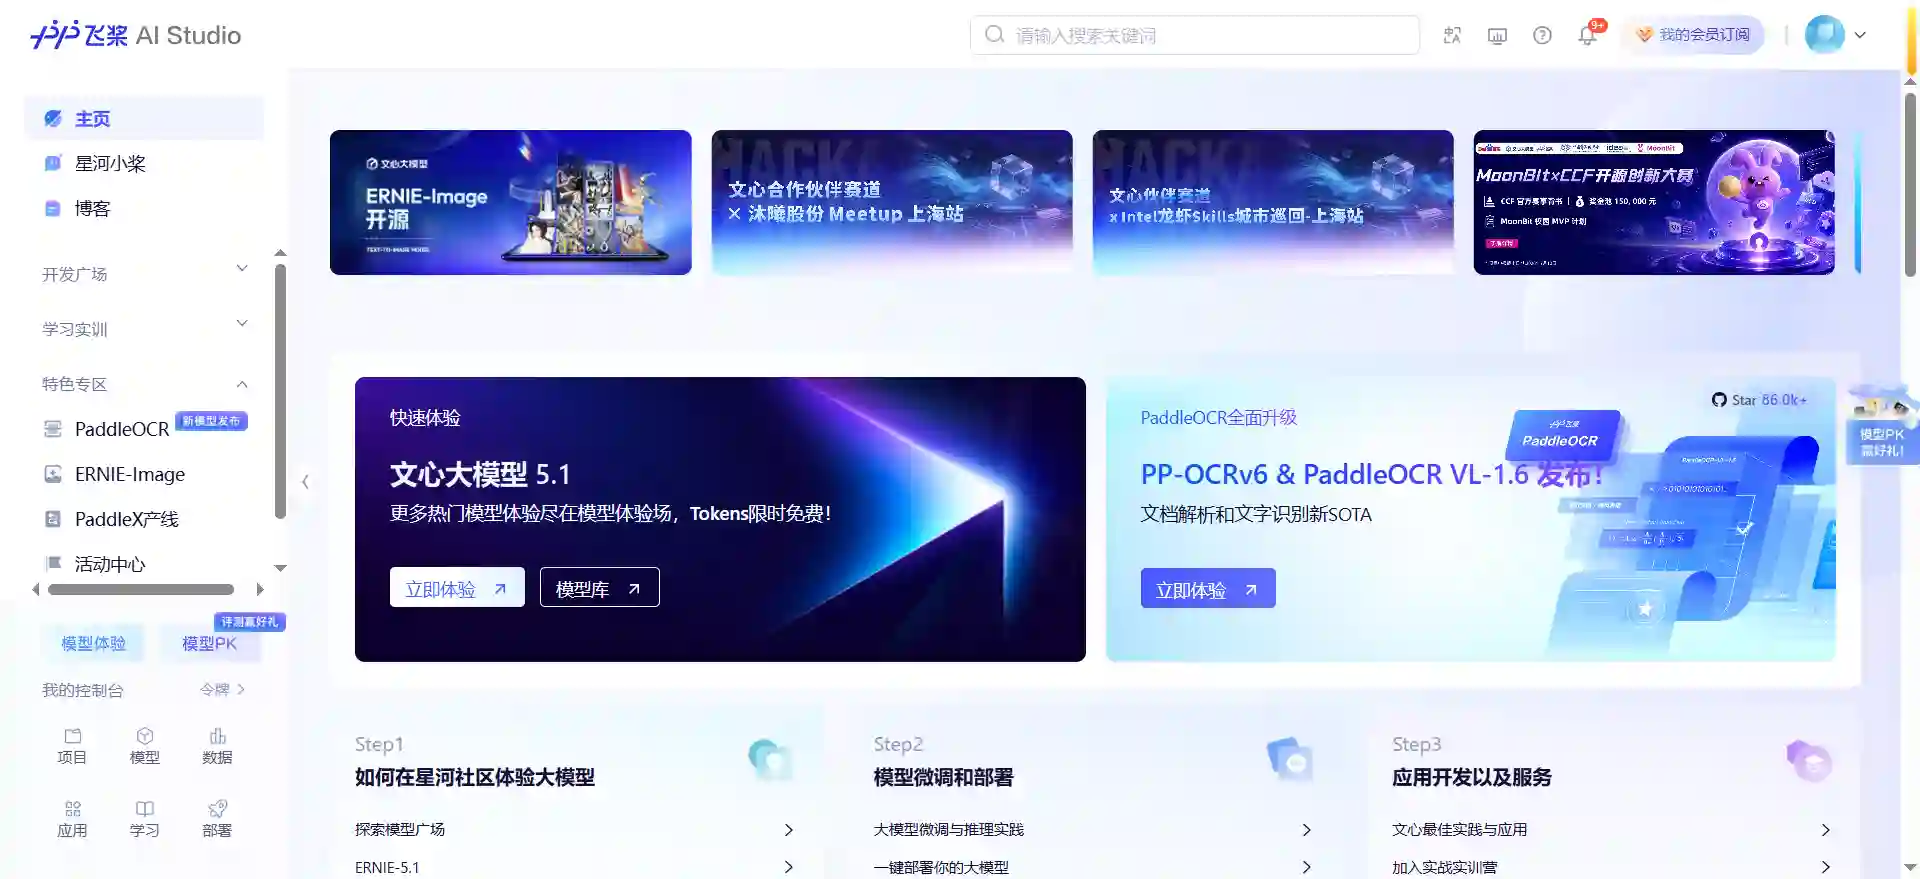The height and width of the screenshot is (879, 1920).
Task: Open the 模型PK button
Action: click(209, 643)
